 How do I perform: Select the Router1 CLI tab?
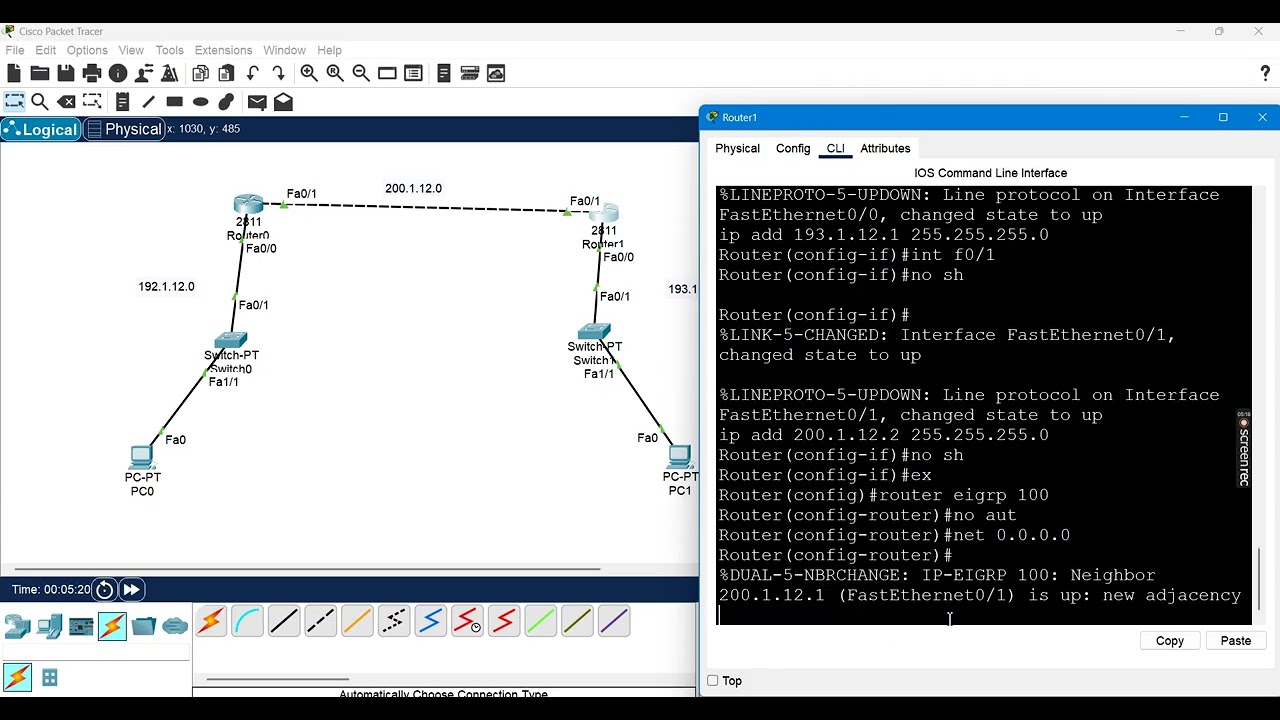[835, 148]
